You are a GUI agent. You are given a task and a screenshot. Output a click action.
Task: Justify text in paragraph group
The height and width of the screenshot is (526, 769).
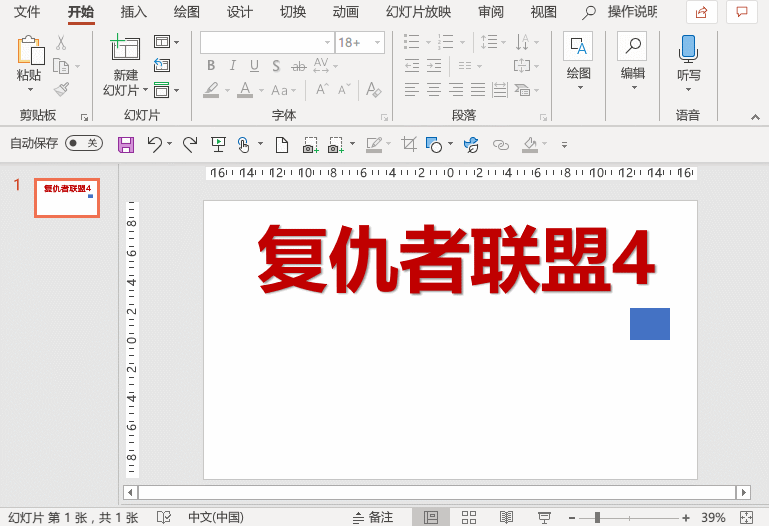[478, 90]
